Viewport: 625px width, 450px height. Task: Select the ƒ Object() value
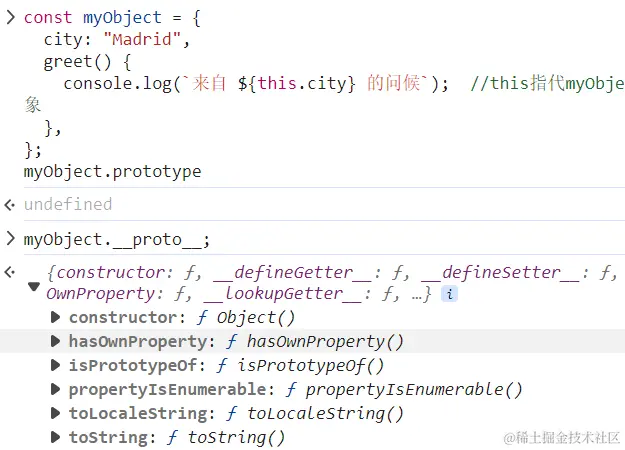tap(246, 318)
